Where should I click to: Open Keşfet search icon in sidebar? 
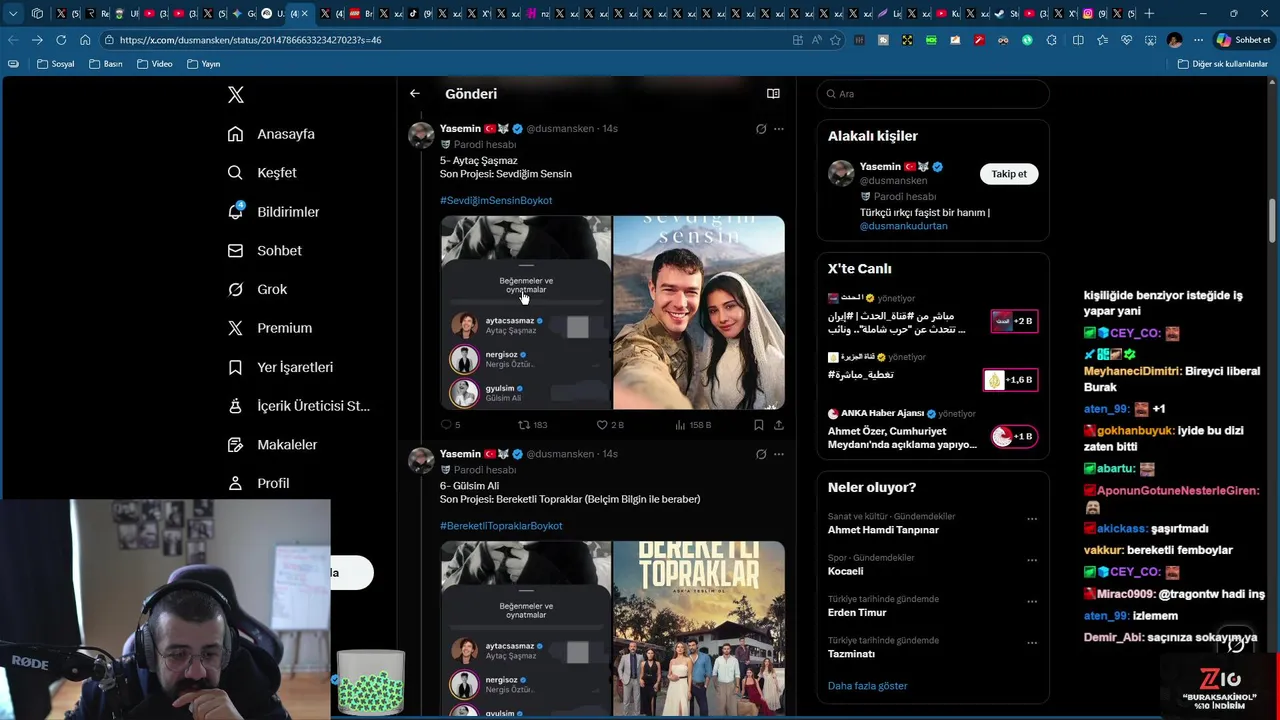pyautogui.click(x=235, y=173)
